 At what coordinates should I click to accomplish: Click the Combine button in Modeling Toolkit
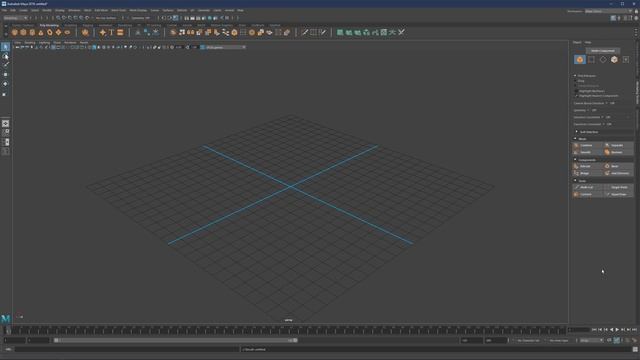(x=587, y=145)
